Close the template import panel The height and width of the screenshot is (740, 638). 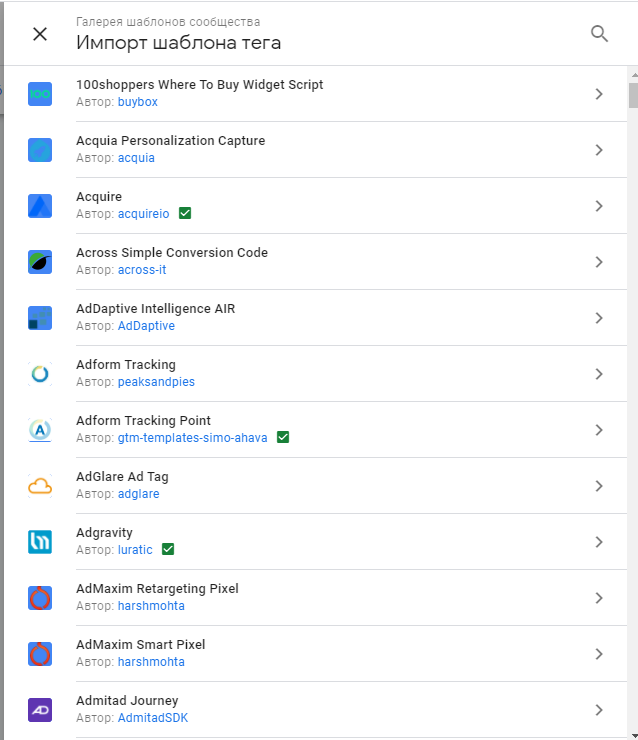tap(40, 34)
